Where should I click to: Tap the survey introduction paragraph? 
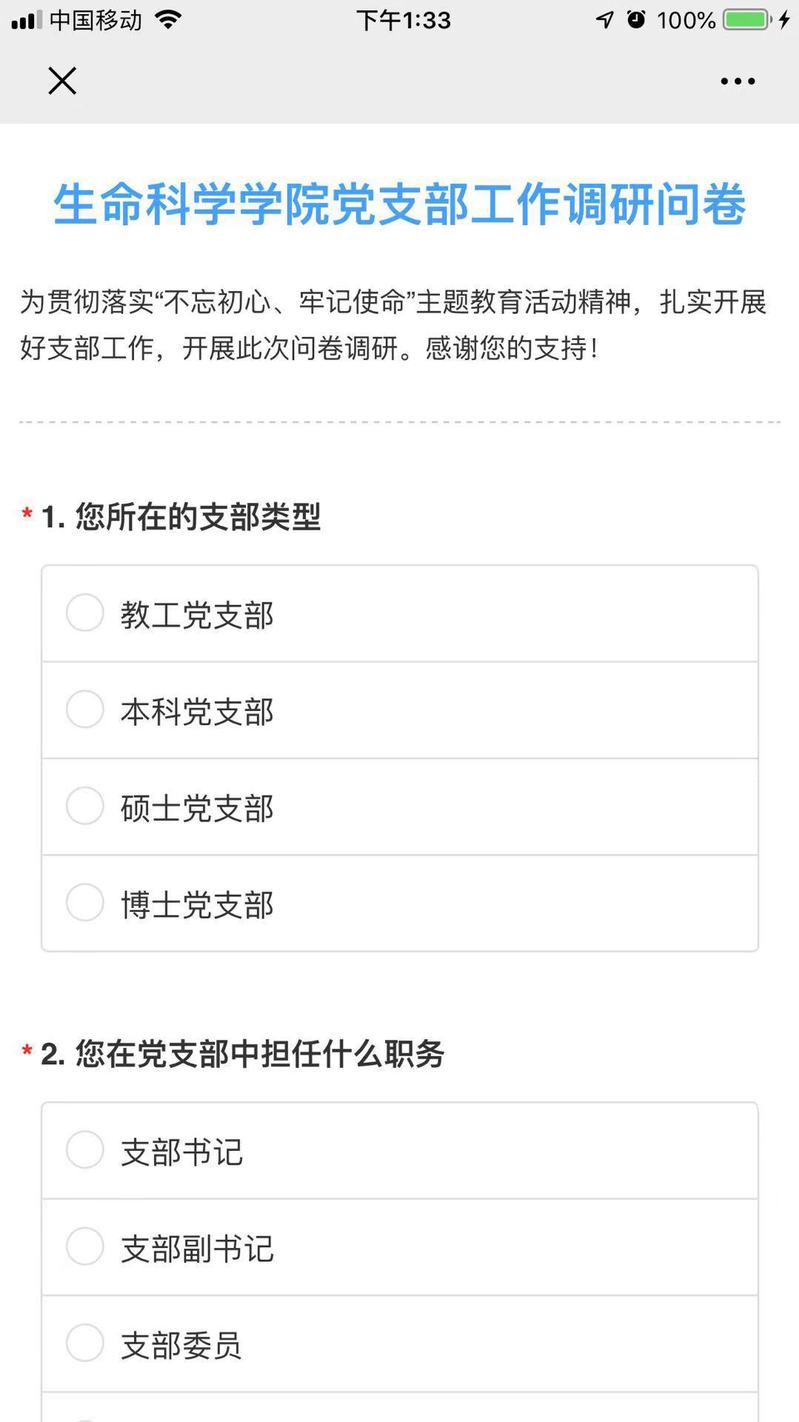coord(393,325)
